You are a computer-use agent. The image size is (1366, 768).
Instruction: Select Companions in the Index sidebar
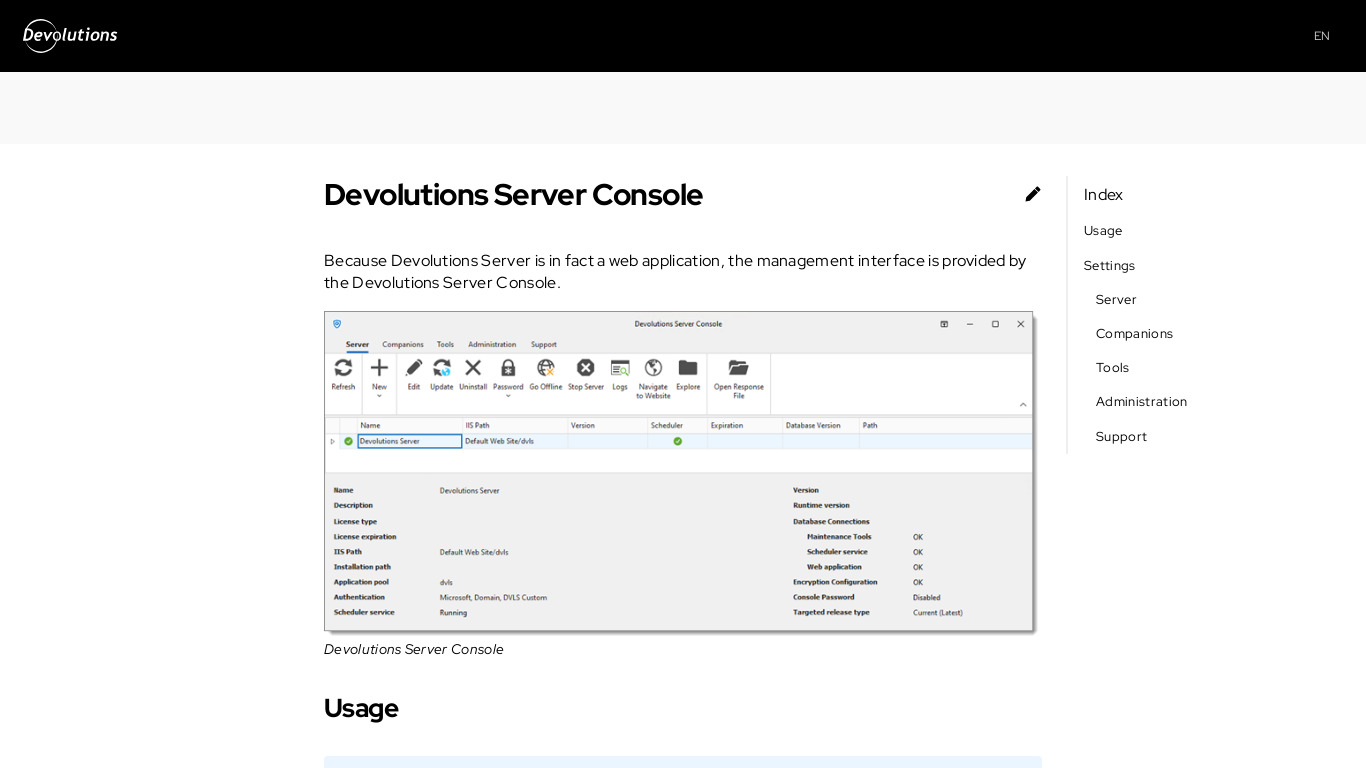[x=1134, y=334]
